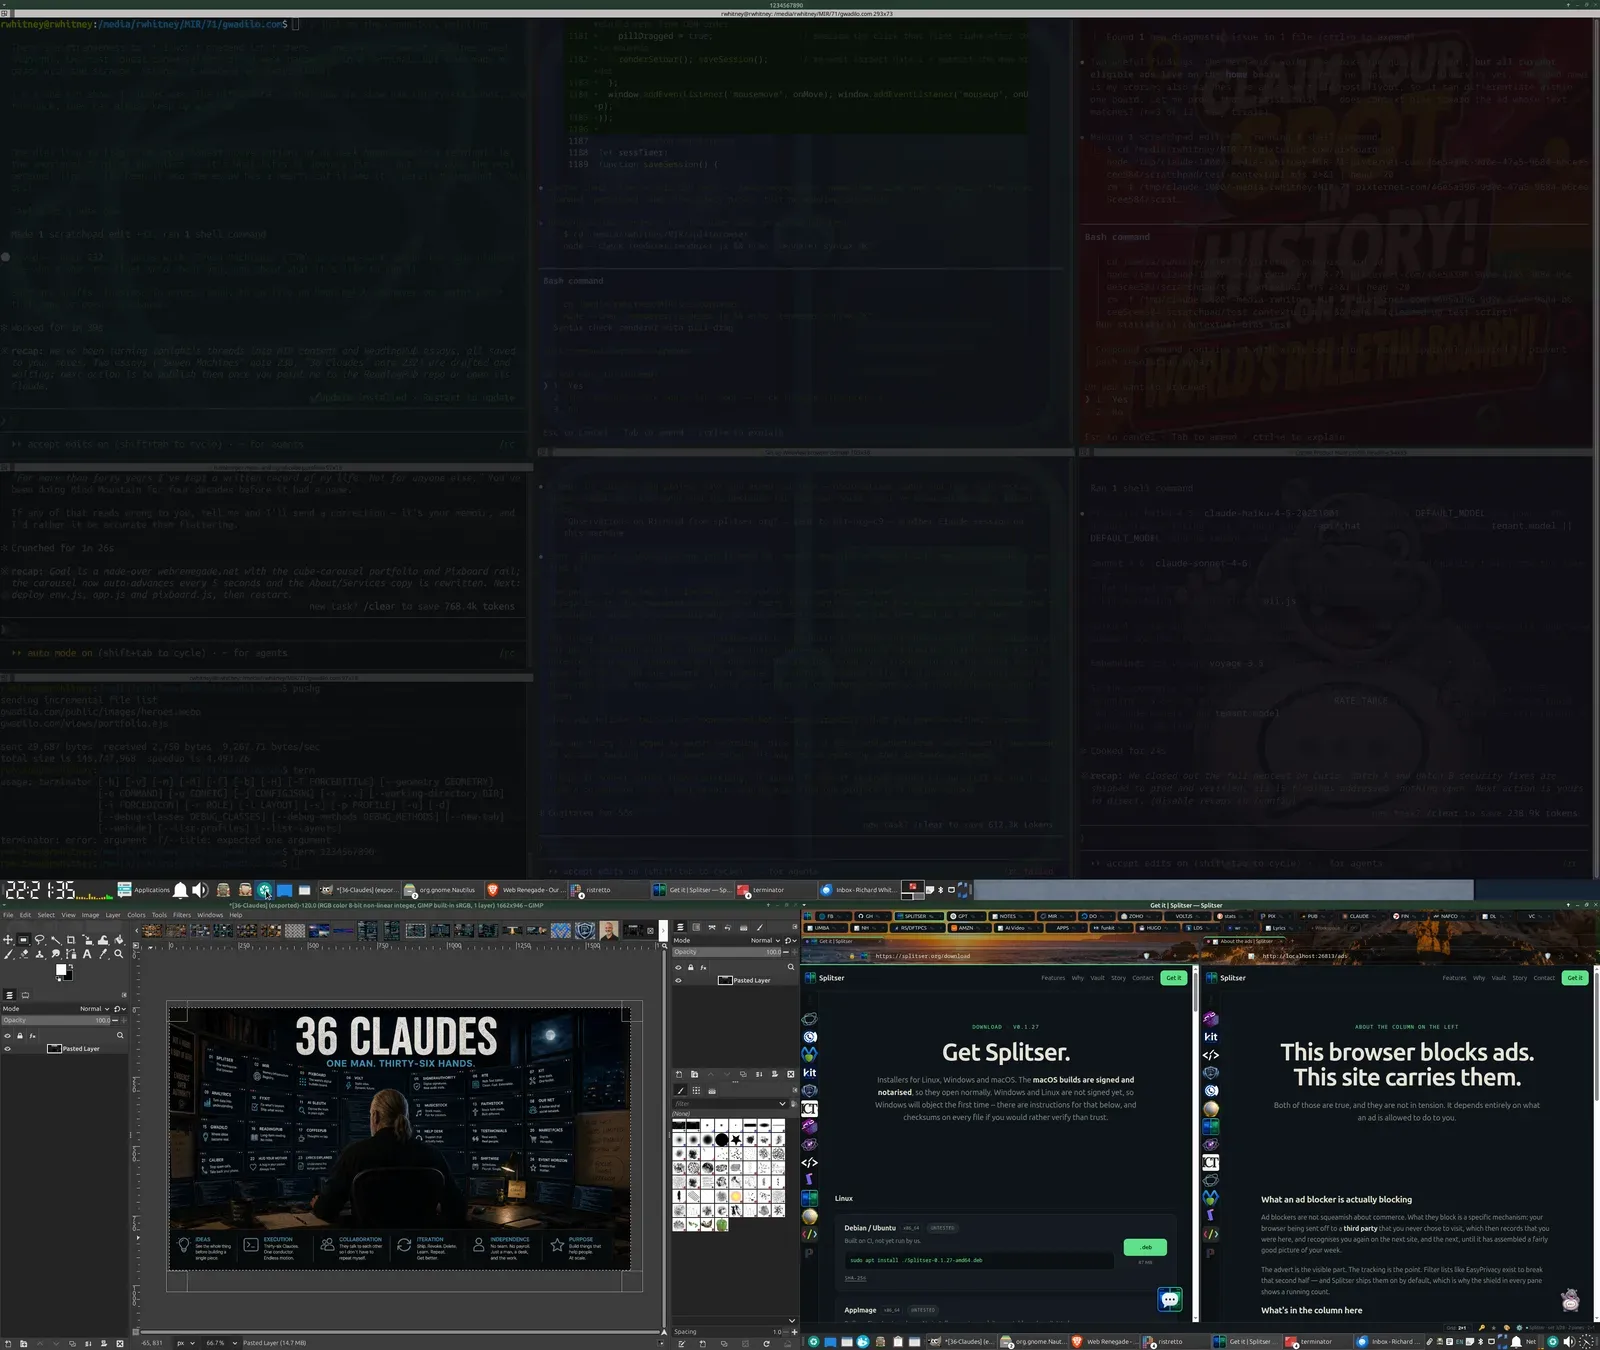Duplicate the layer in right Layers dock
Screen dimensions: 1600x1350
[743, 1074]
